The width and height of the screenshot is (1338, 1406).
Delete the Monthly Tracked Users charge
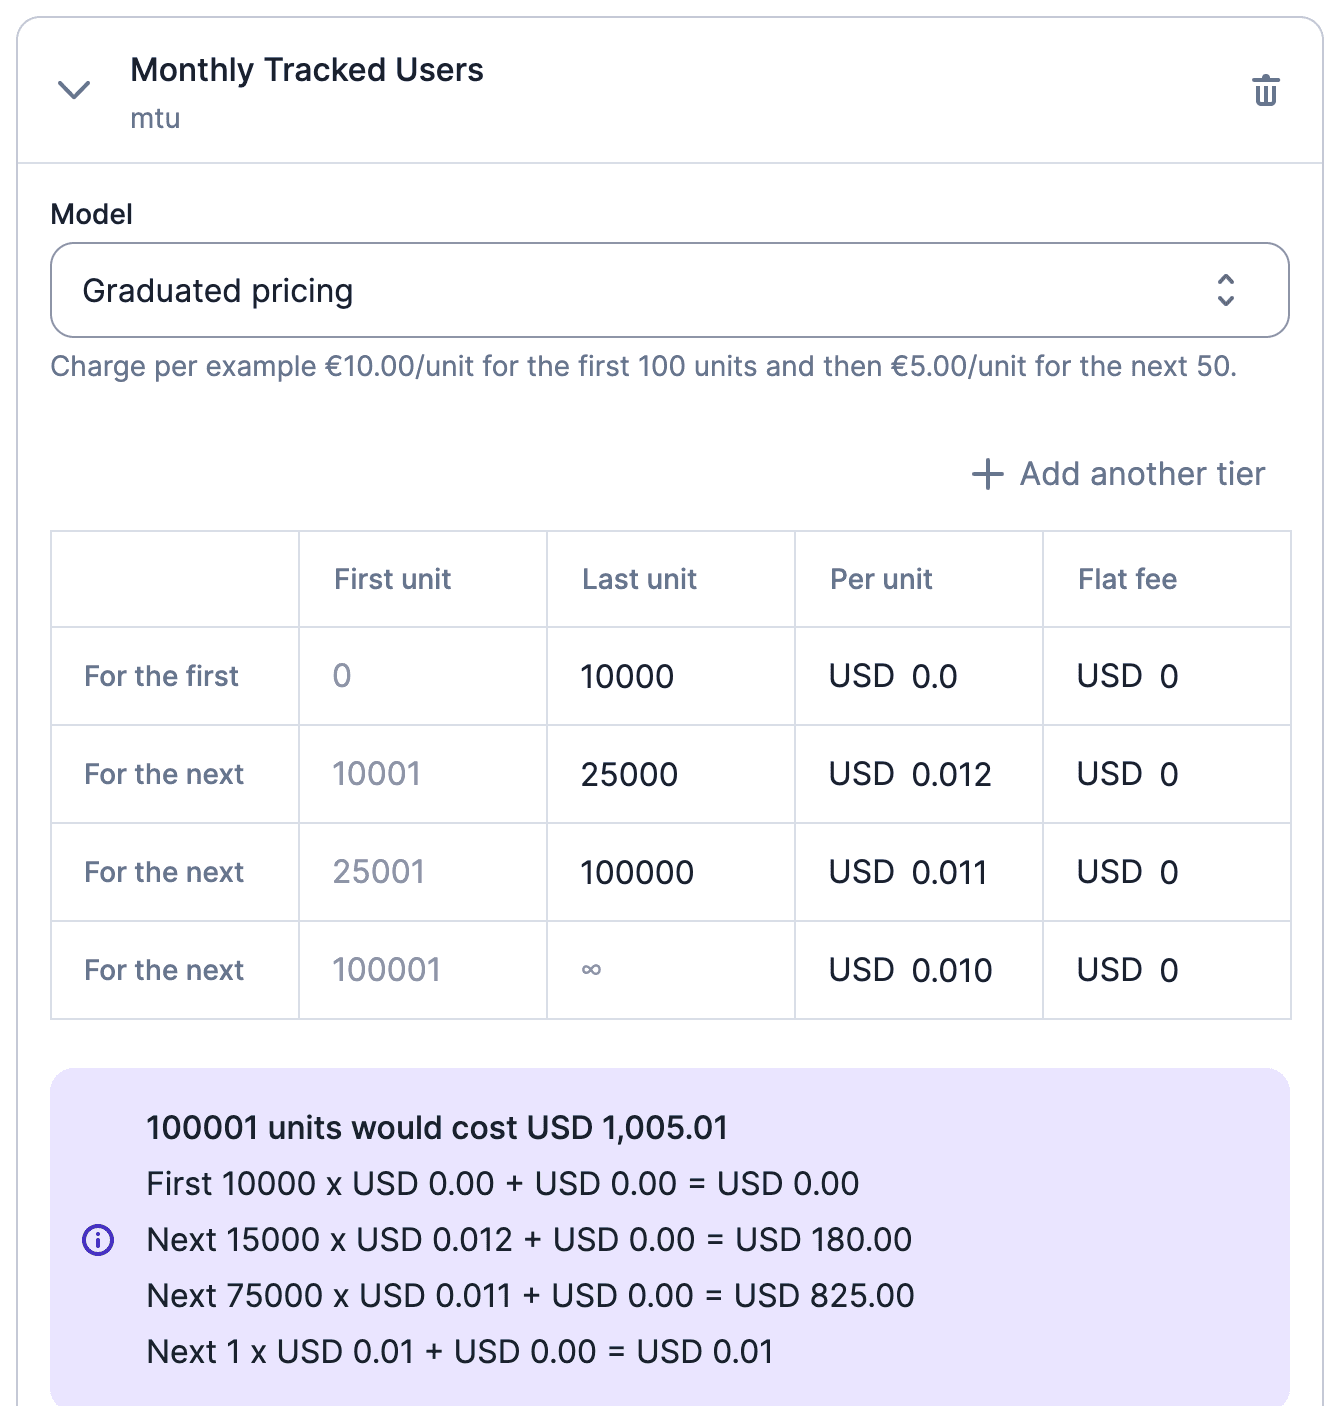(x=1266, y=90)
